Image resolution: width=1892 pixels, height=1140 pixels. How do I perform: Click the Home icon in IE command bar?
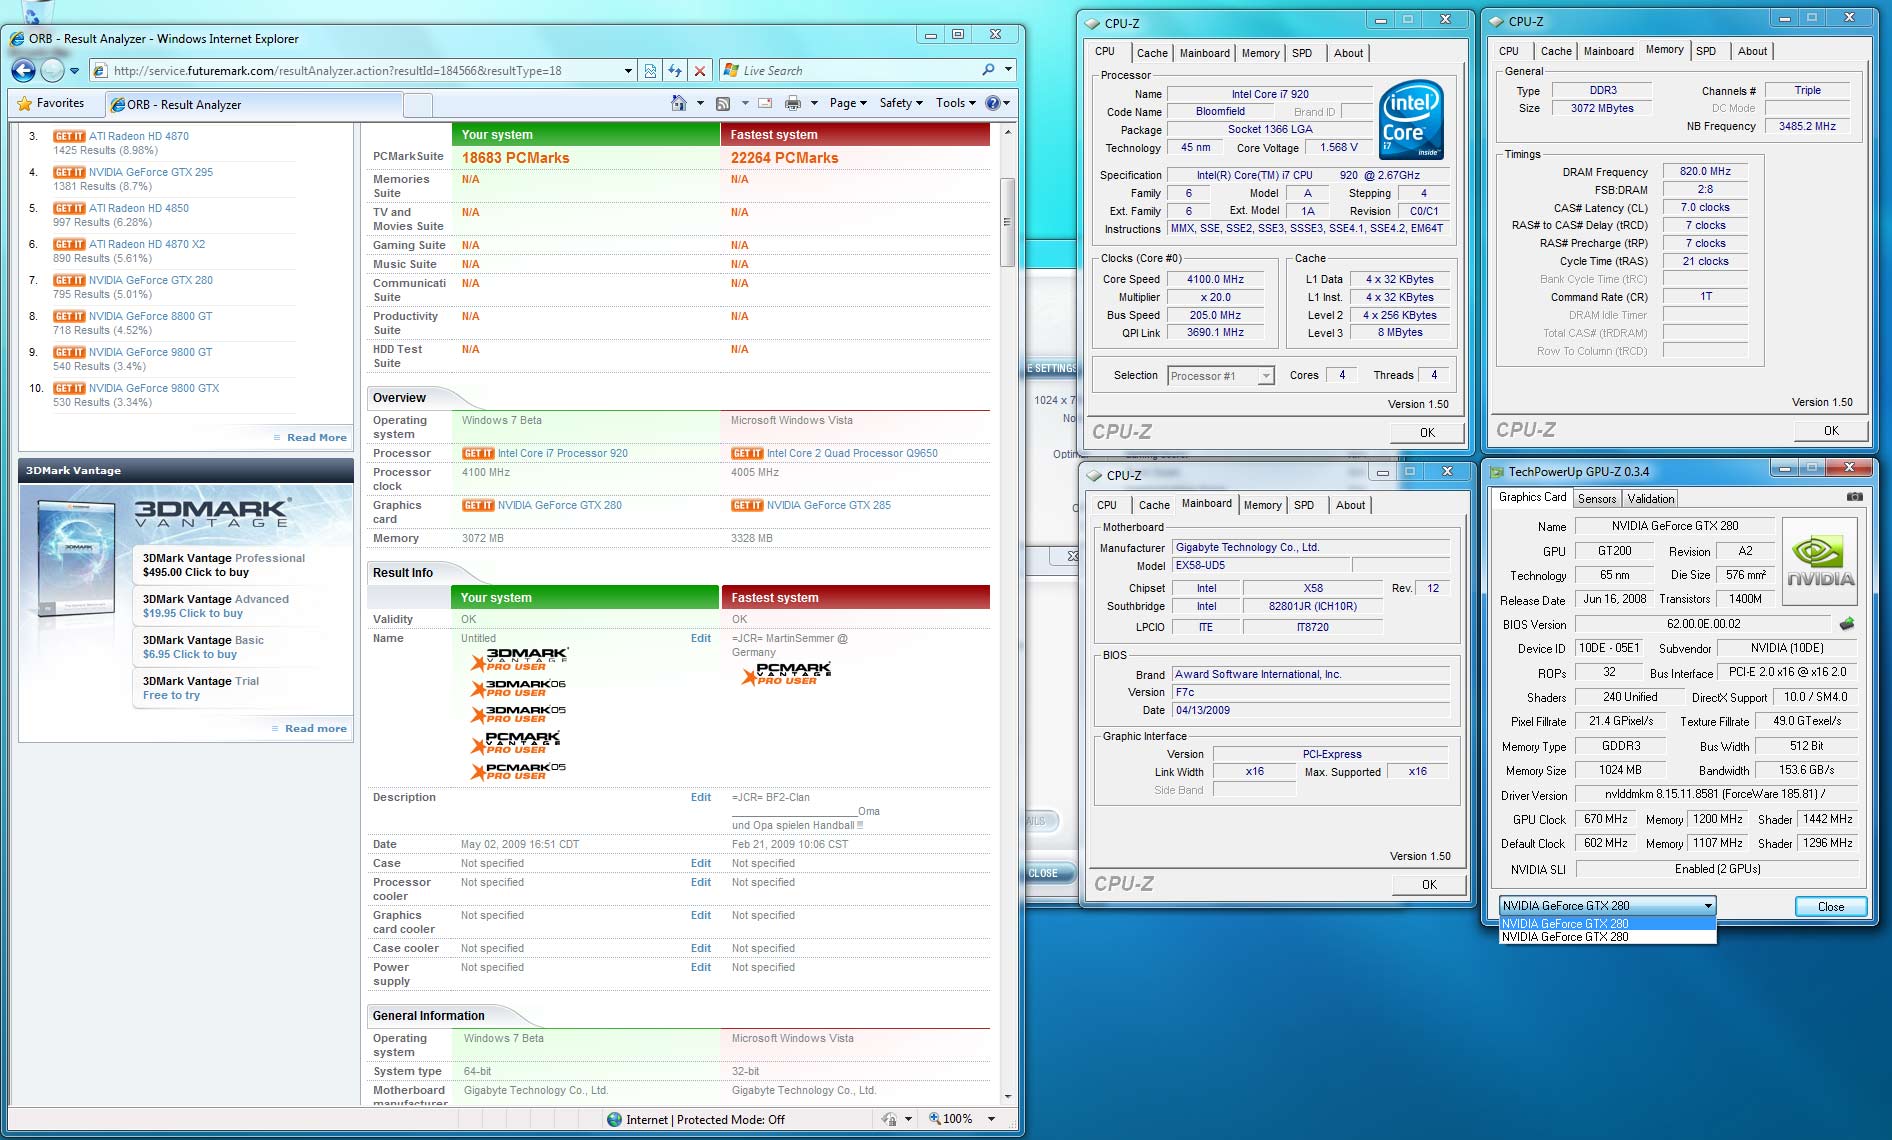click(x=679, y=103)
